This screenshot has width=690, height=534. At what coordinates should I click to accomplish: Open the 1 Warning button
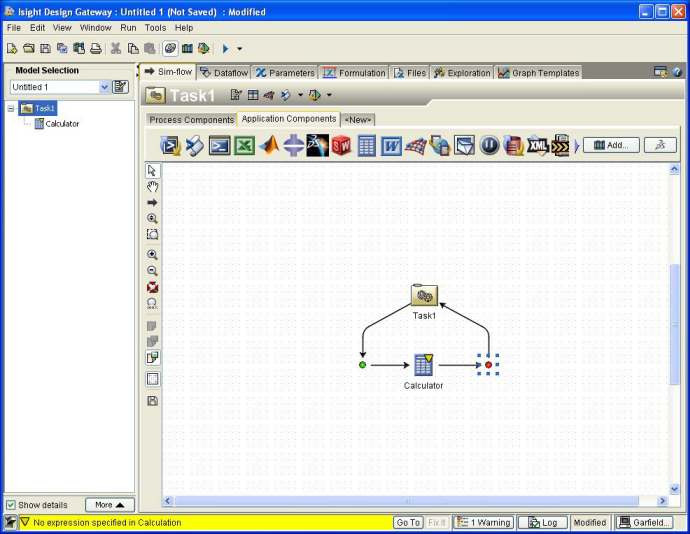pos(484,523)
